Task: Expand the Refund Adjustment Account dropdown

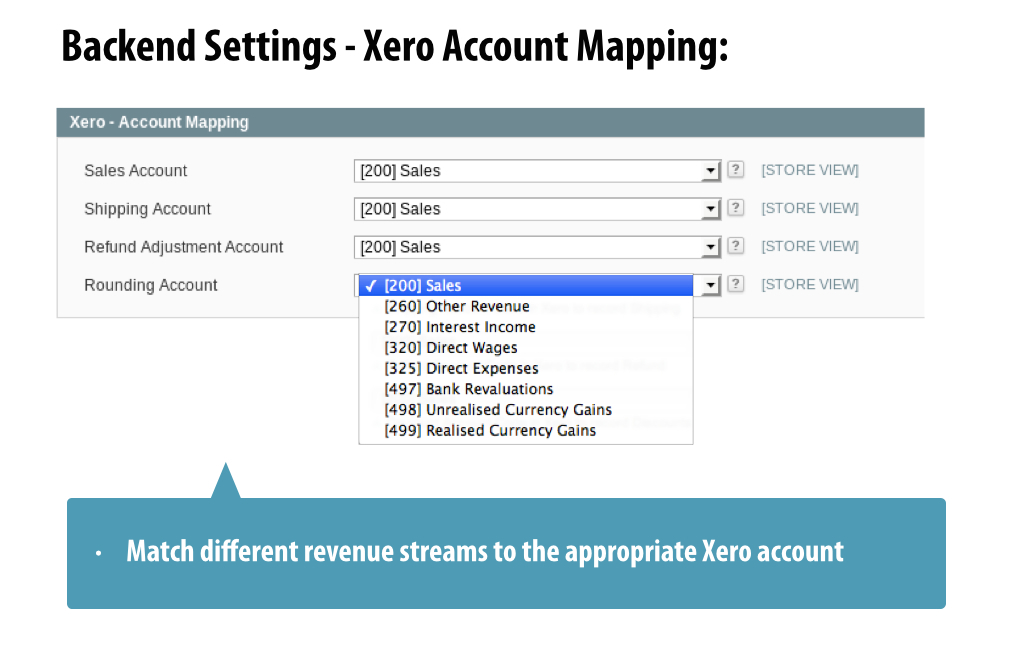Action: click(537, 247)
